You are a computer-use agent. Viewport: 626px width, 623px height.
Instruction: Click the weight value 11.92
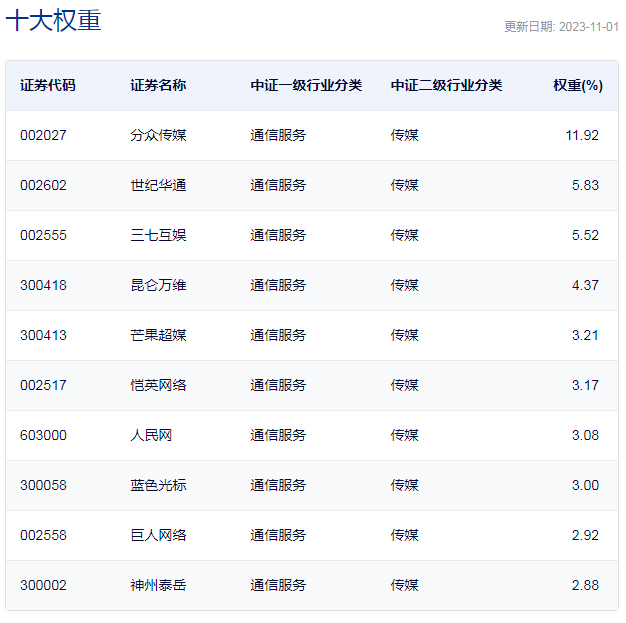584,136
